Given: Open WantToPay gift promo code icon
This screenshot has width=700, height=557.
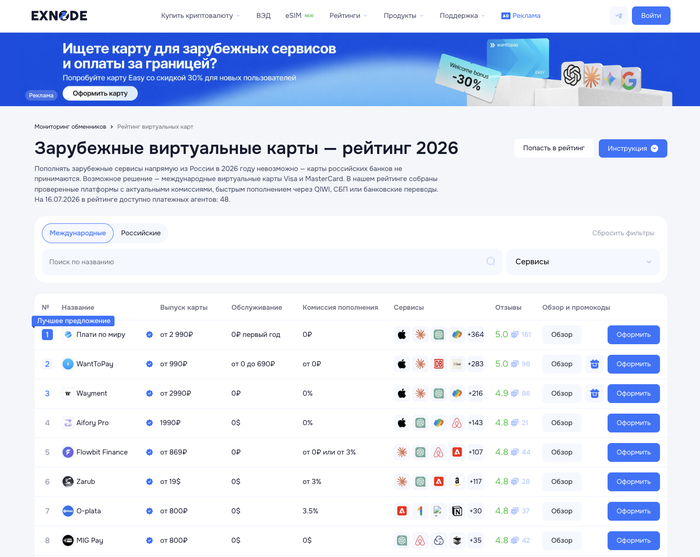Looking at the screenshot, I should click(x=595, y=364).
